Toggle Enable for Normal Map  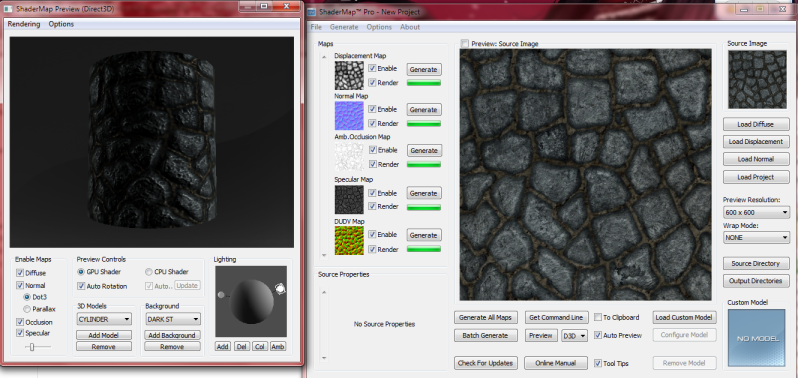(373, 109)
